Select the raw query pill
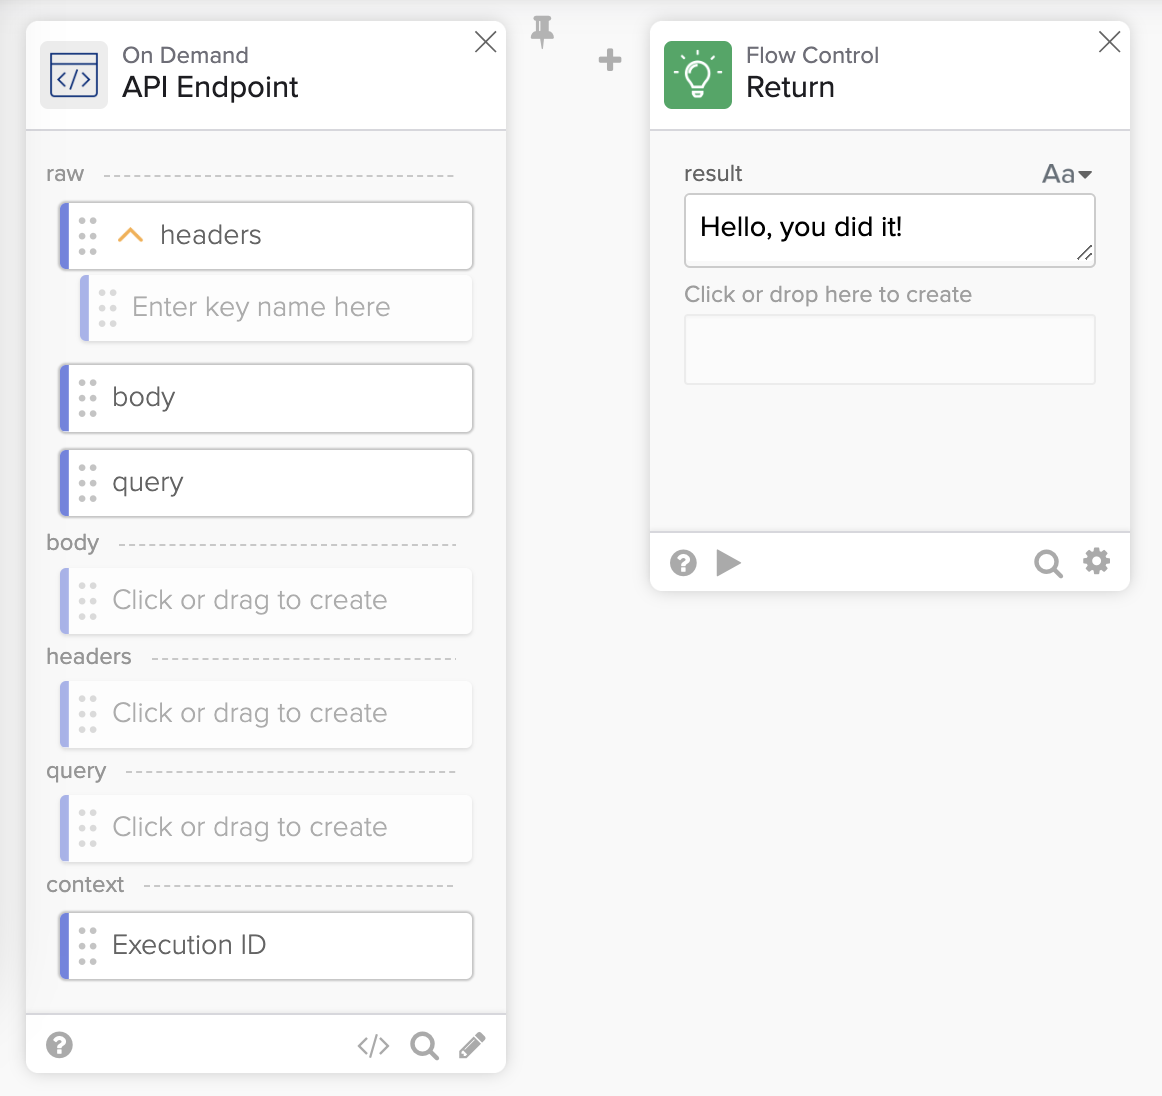Image resolution: width=1162 pixels, height=1096 pixels. (266, 483)
